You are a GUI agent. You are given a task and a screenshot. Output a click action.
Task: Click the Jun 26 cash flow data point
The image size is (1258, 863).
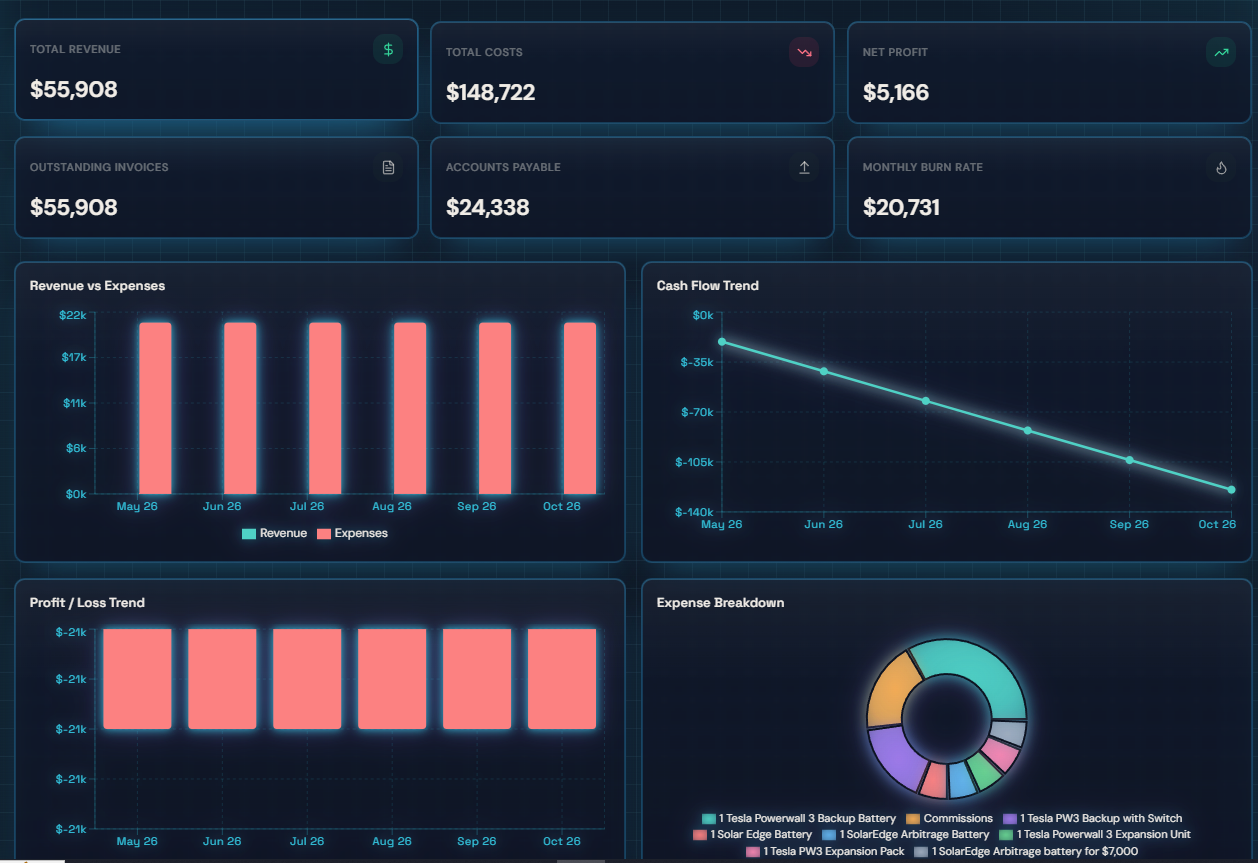tap(824, 371)
